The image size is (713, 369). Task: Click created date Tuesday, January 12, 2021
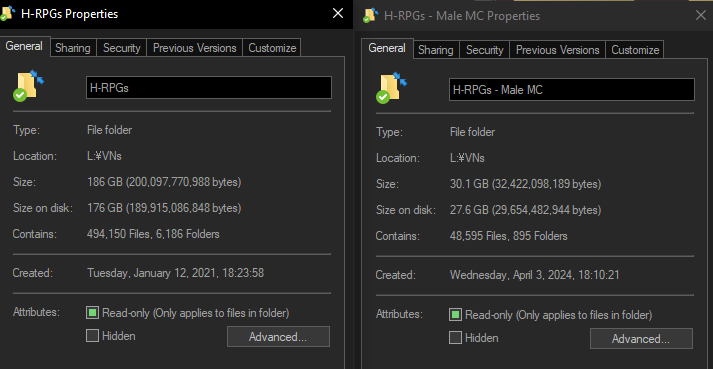176,273
